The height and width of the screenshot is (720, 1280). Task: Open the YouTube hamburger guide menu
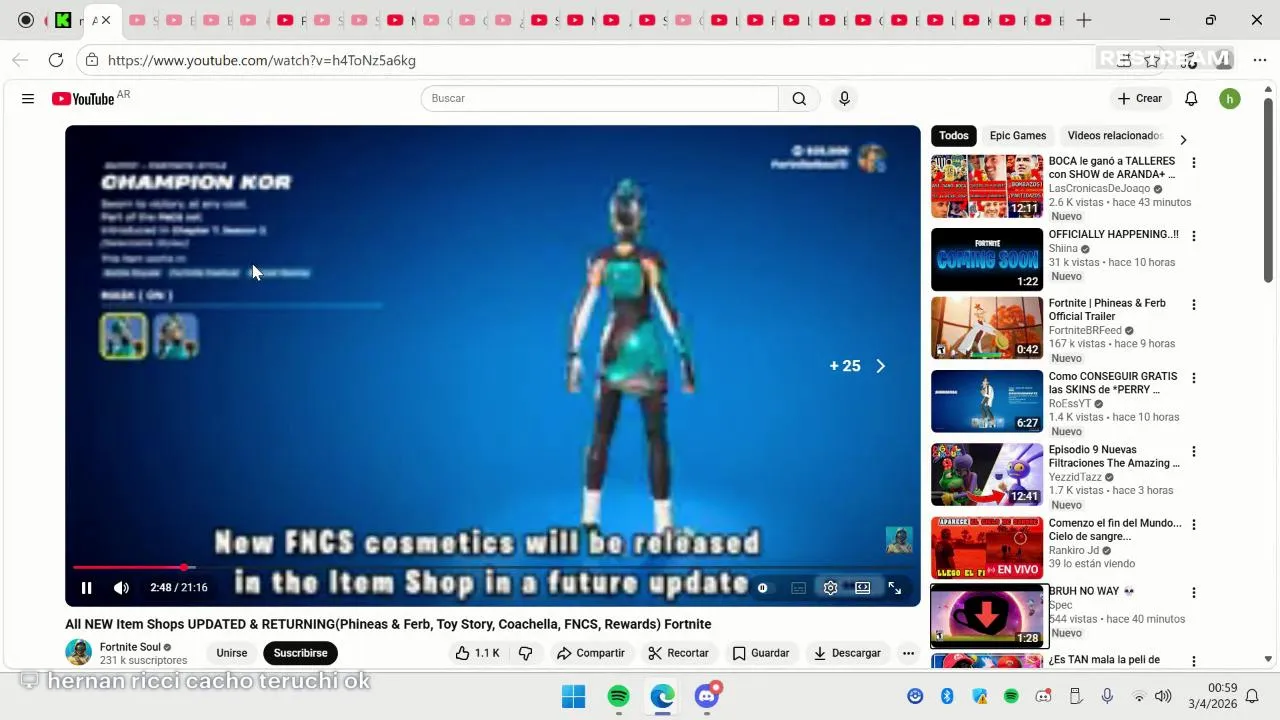(x=28, y=99)
